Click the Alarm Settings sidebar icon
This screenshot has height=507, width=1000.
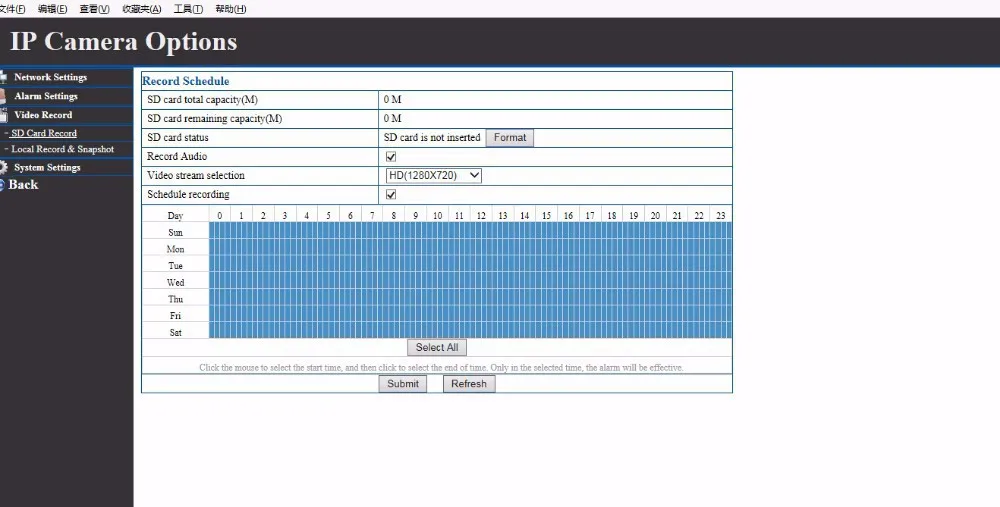3,96
